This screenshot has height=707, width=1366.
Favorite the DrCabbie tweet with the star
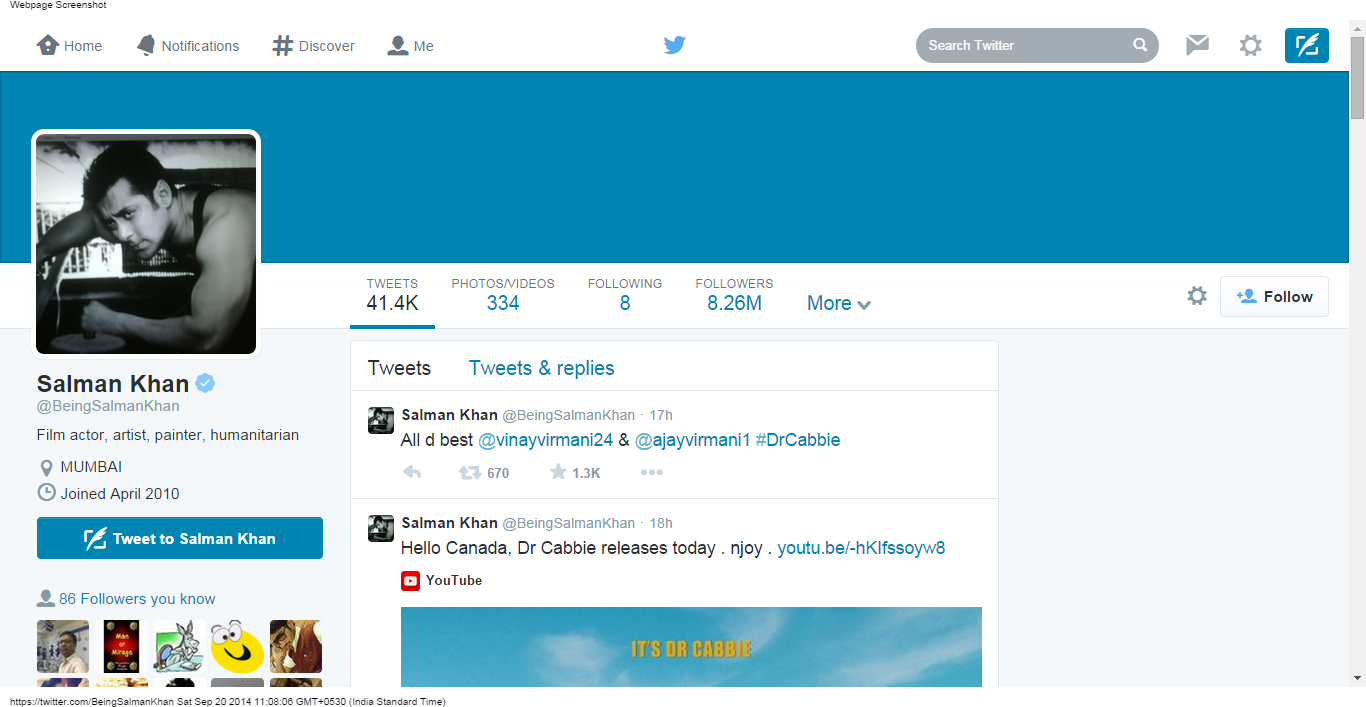pyautogui.click(x=558, y=472)
